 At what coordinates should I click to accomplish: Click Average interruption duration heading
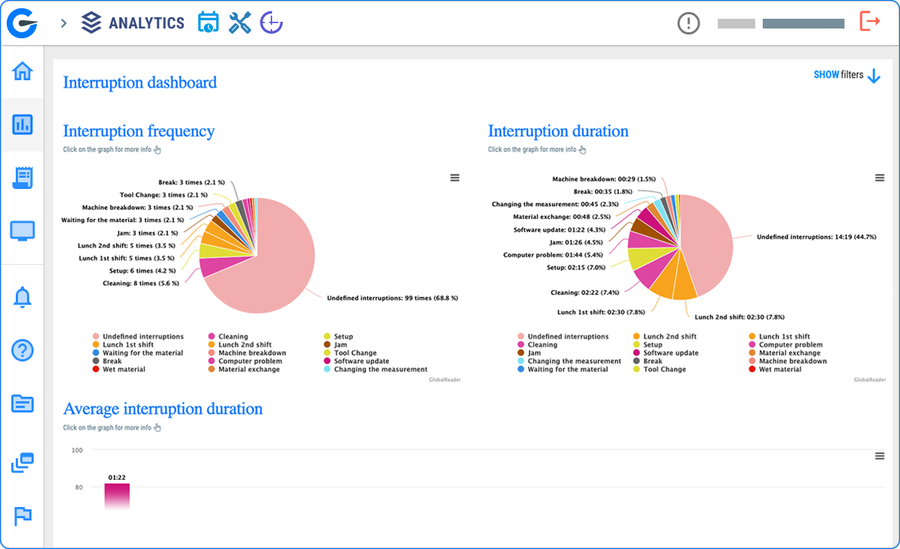click(163, 409)
